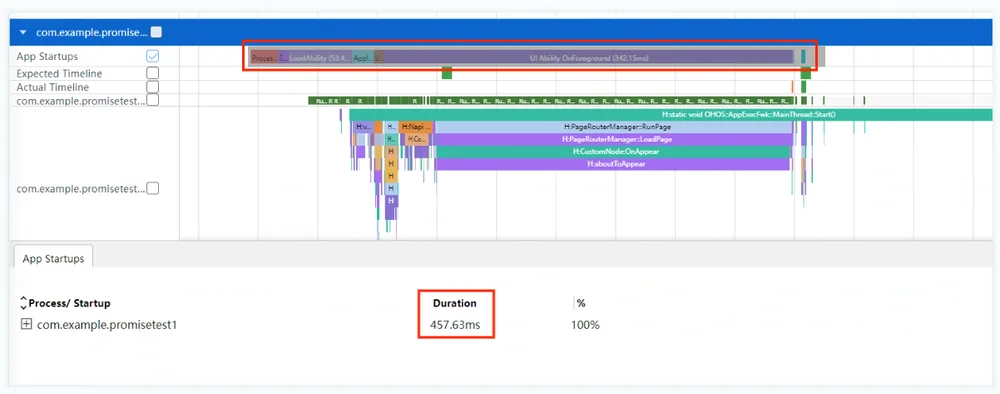Select the MainThread::Start() trace slice
Screen dimensions: 1000x394
(x=671, y=115)
